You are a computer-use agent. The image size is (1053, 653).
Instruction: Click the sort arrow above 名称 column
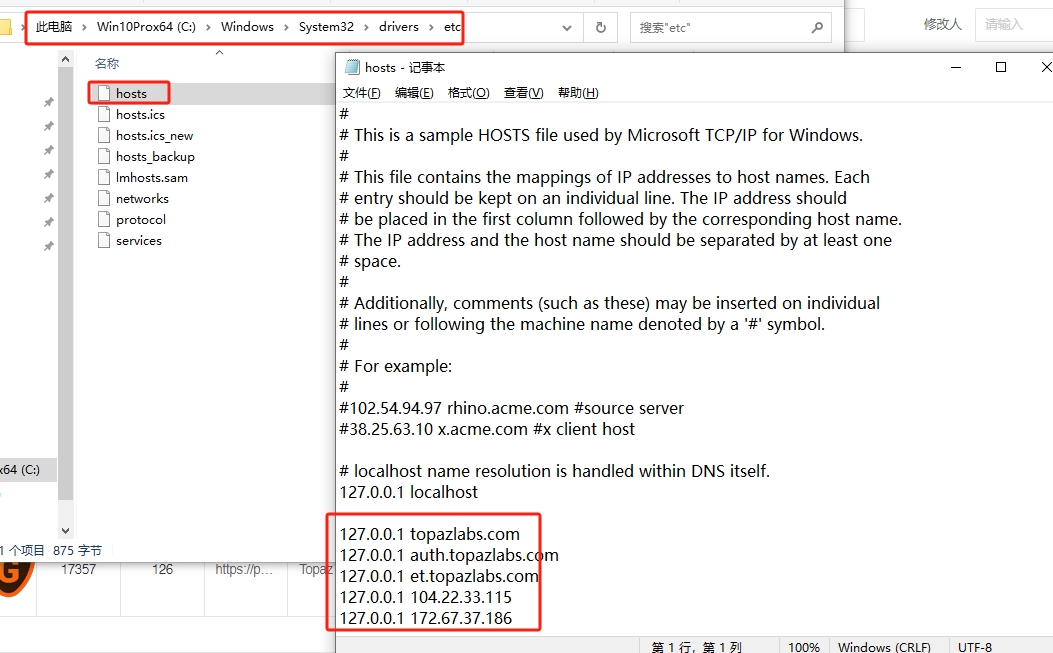pos(219,52)
